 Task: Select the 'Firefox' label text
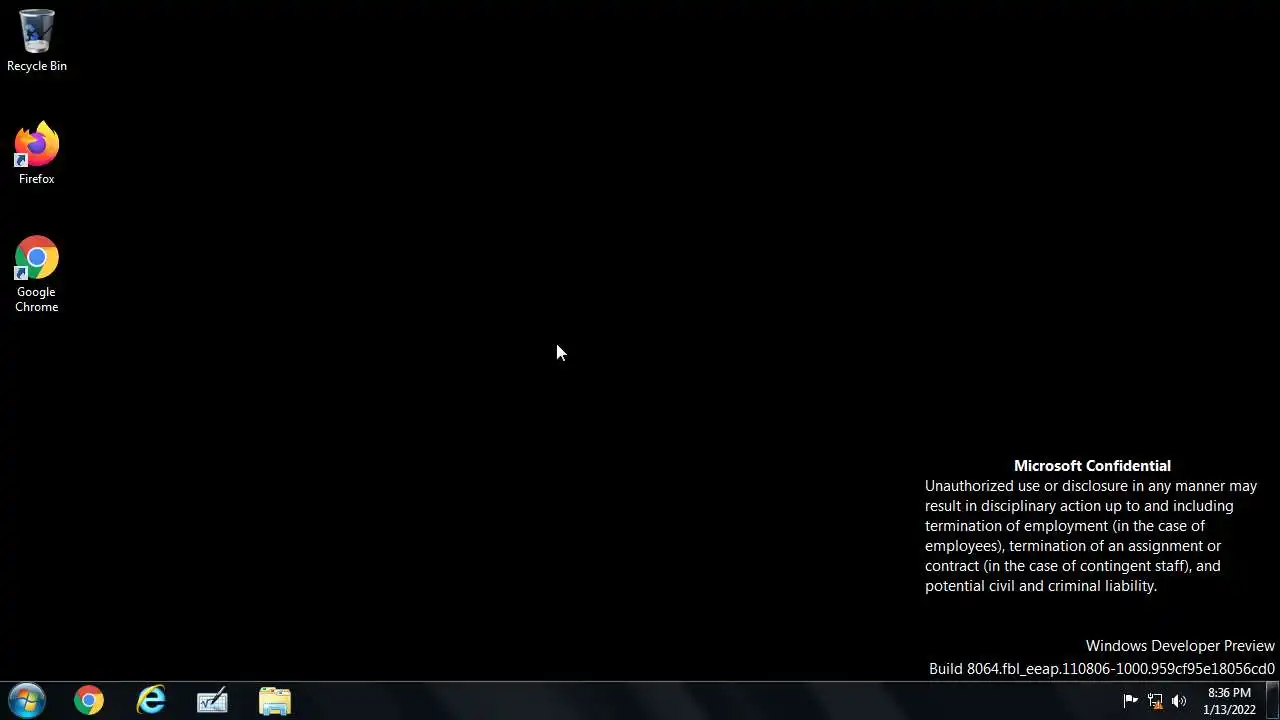coord(37,179)
